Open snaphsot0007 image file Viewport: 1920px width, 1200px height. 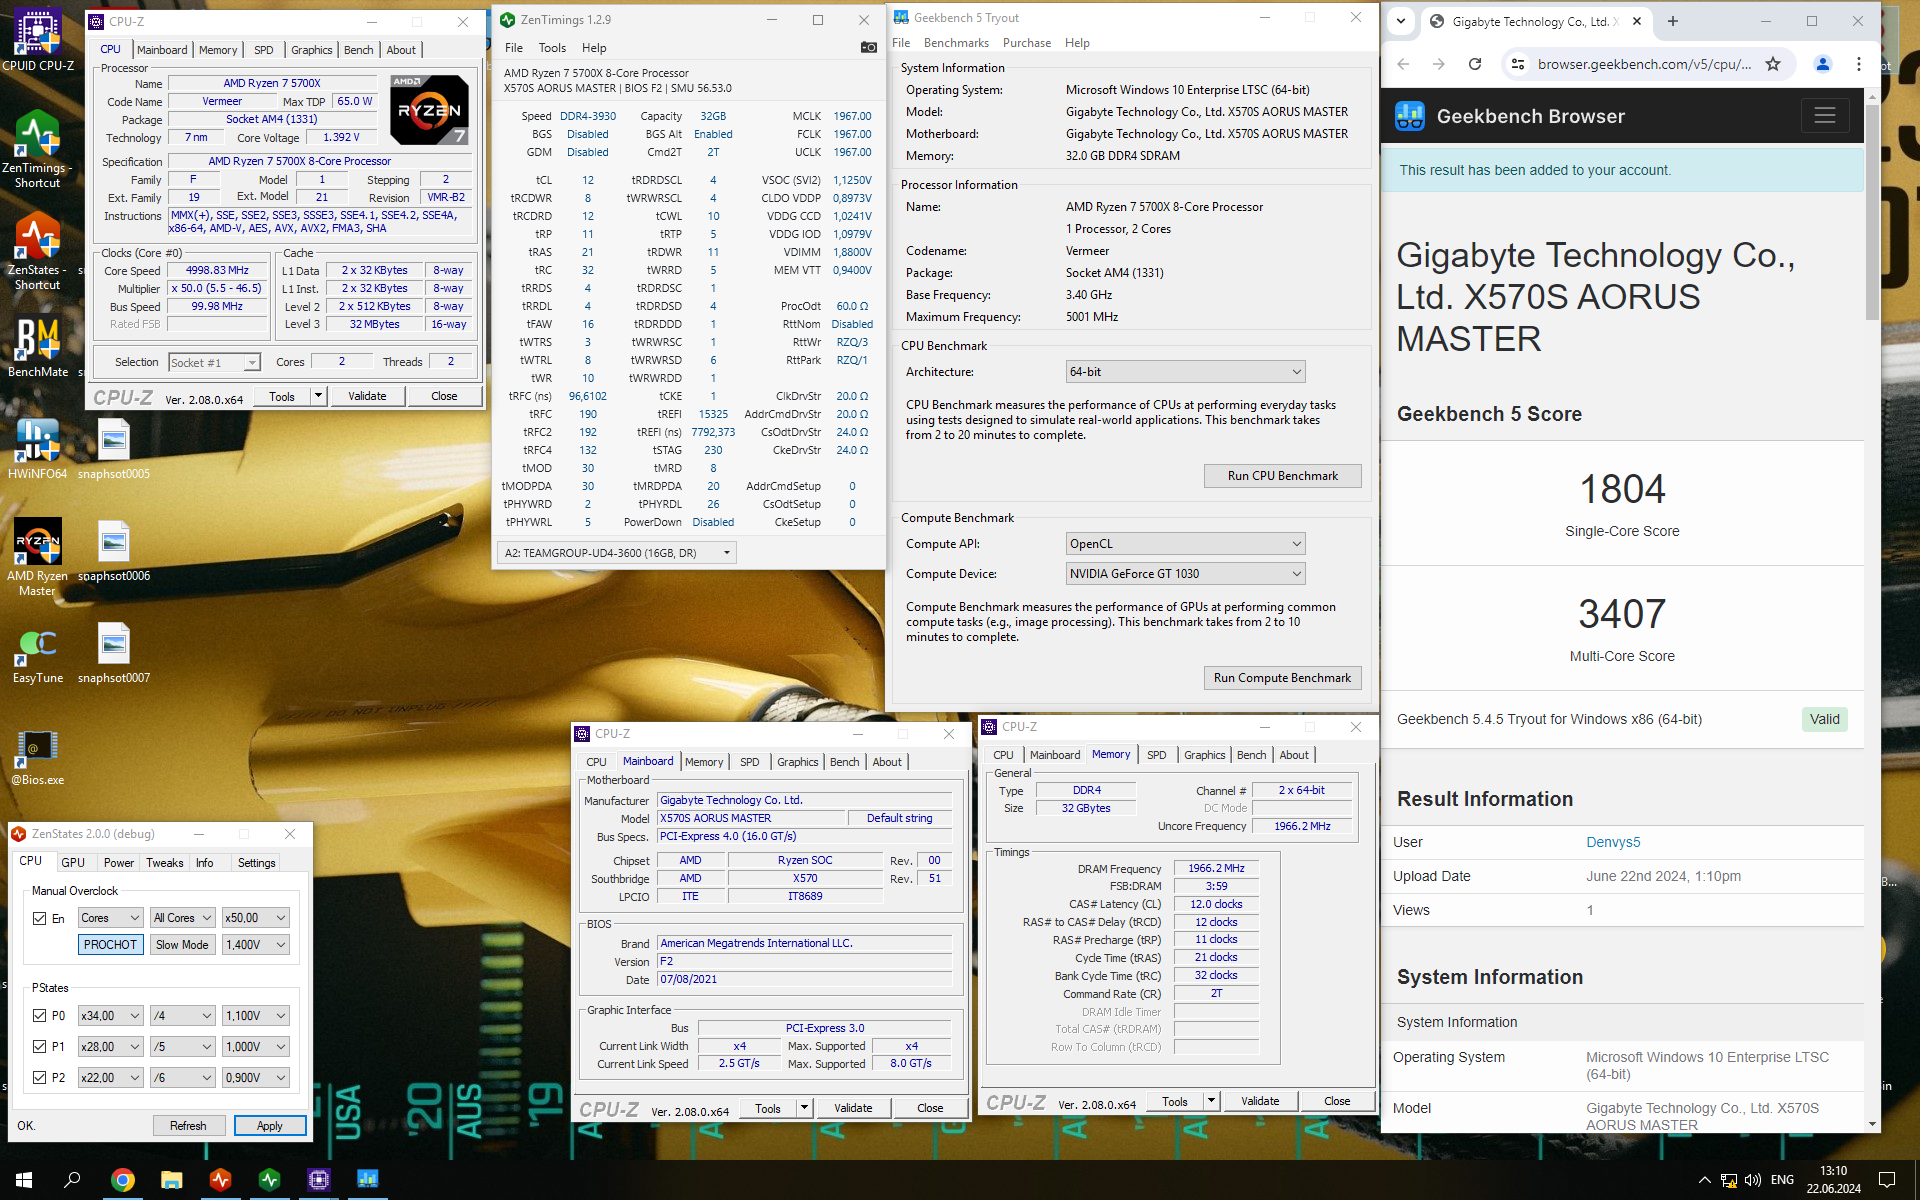[x=114, y=654]
